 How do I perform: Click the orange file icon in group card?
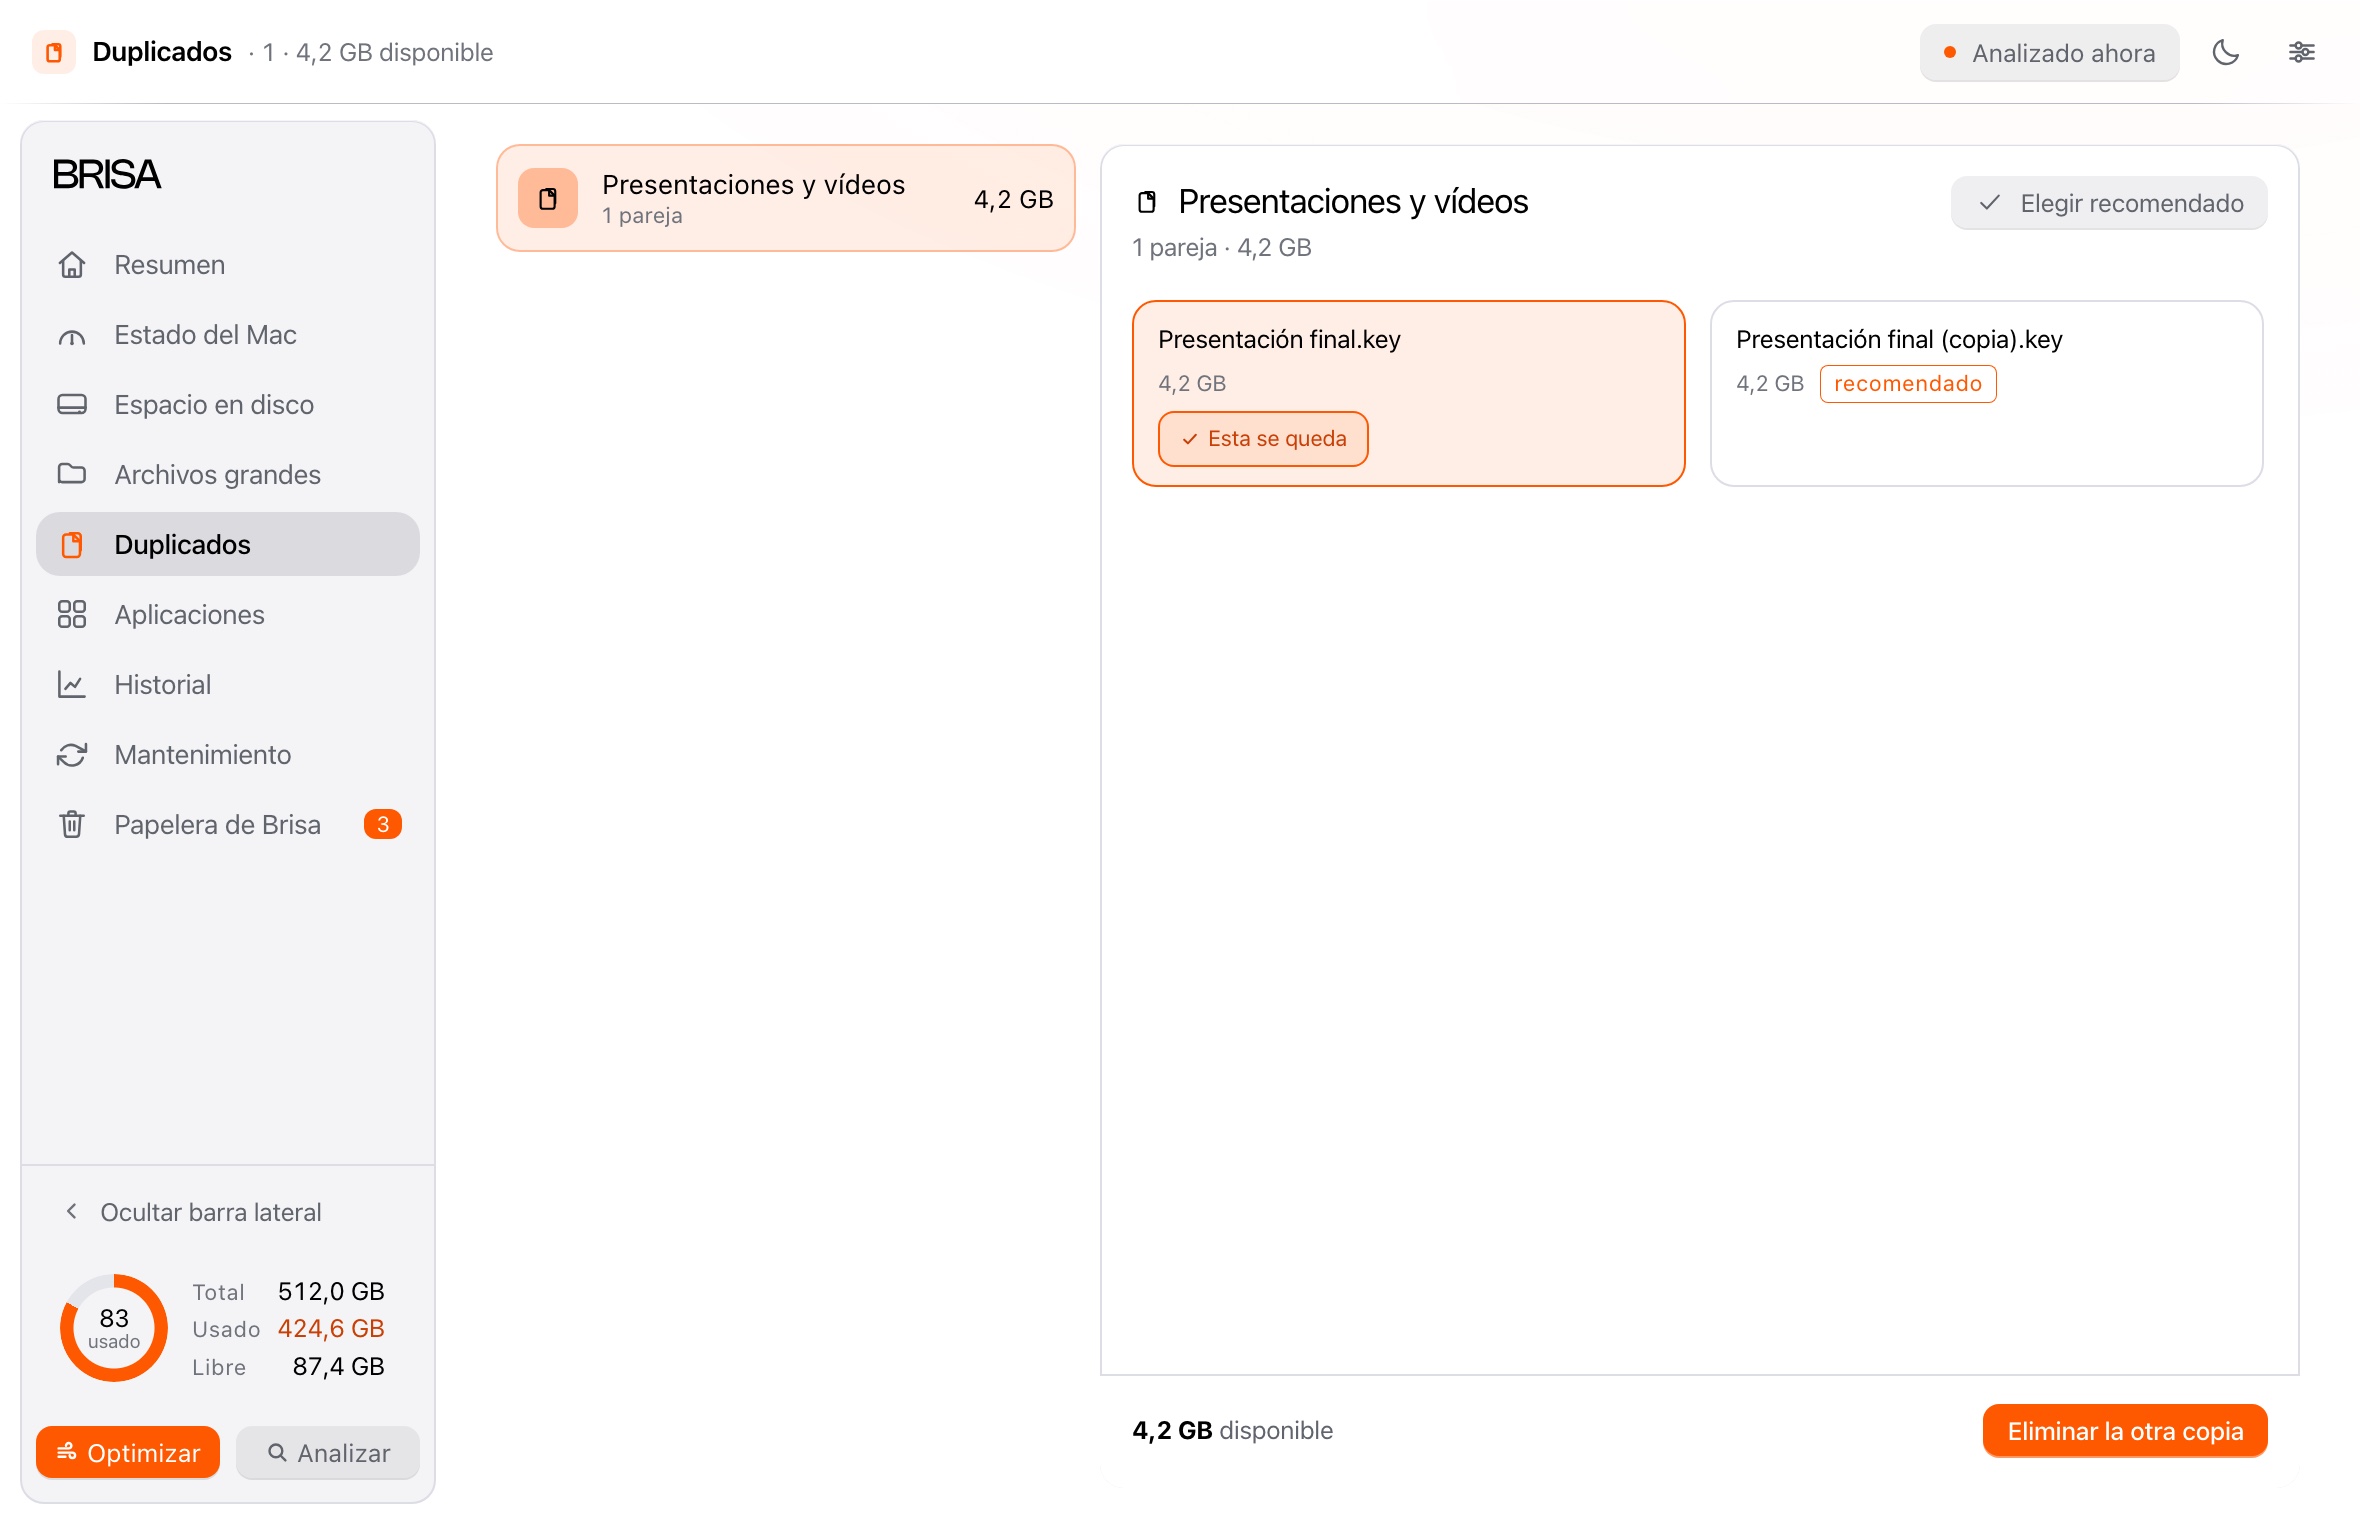(x=548, y=198)
